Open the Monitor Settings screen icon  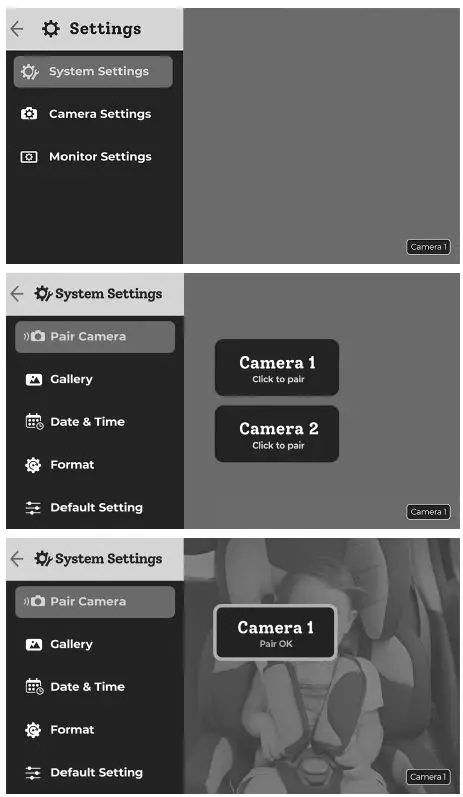click(29, 157)
